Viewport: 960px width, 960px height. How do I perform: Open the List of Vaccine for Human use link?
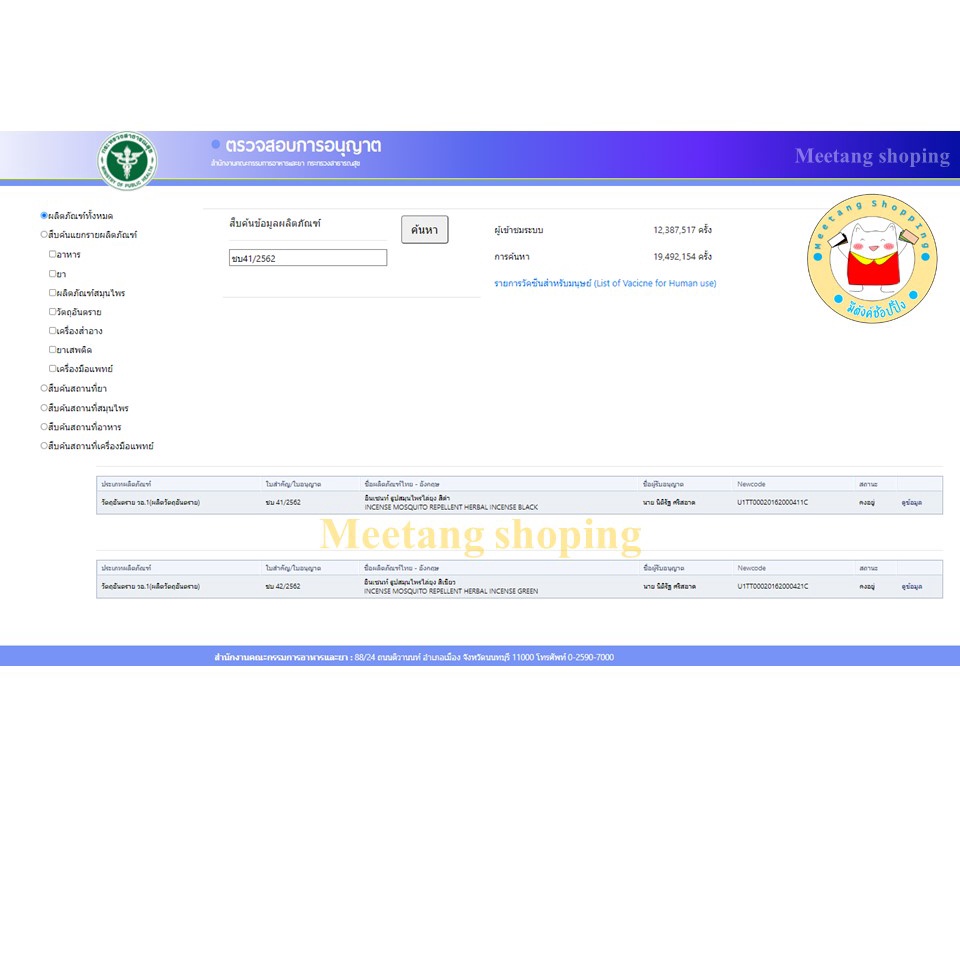[x=605, y=283]
